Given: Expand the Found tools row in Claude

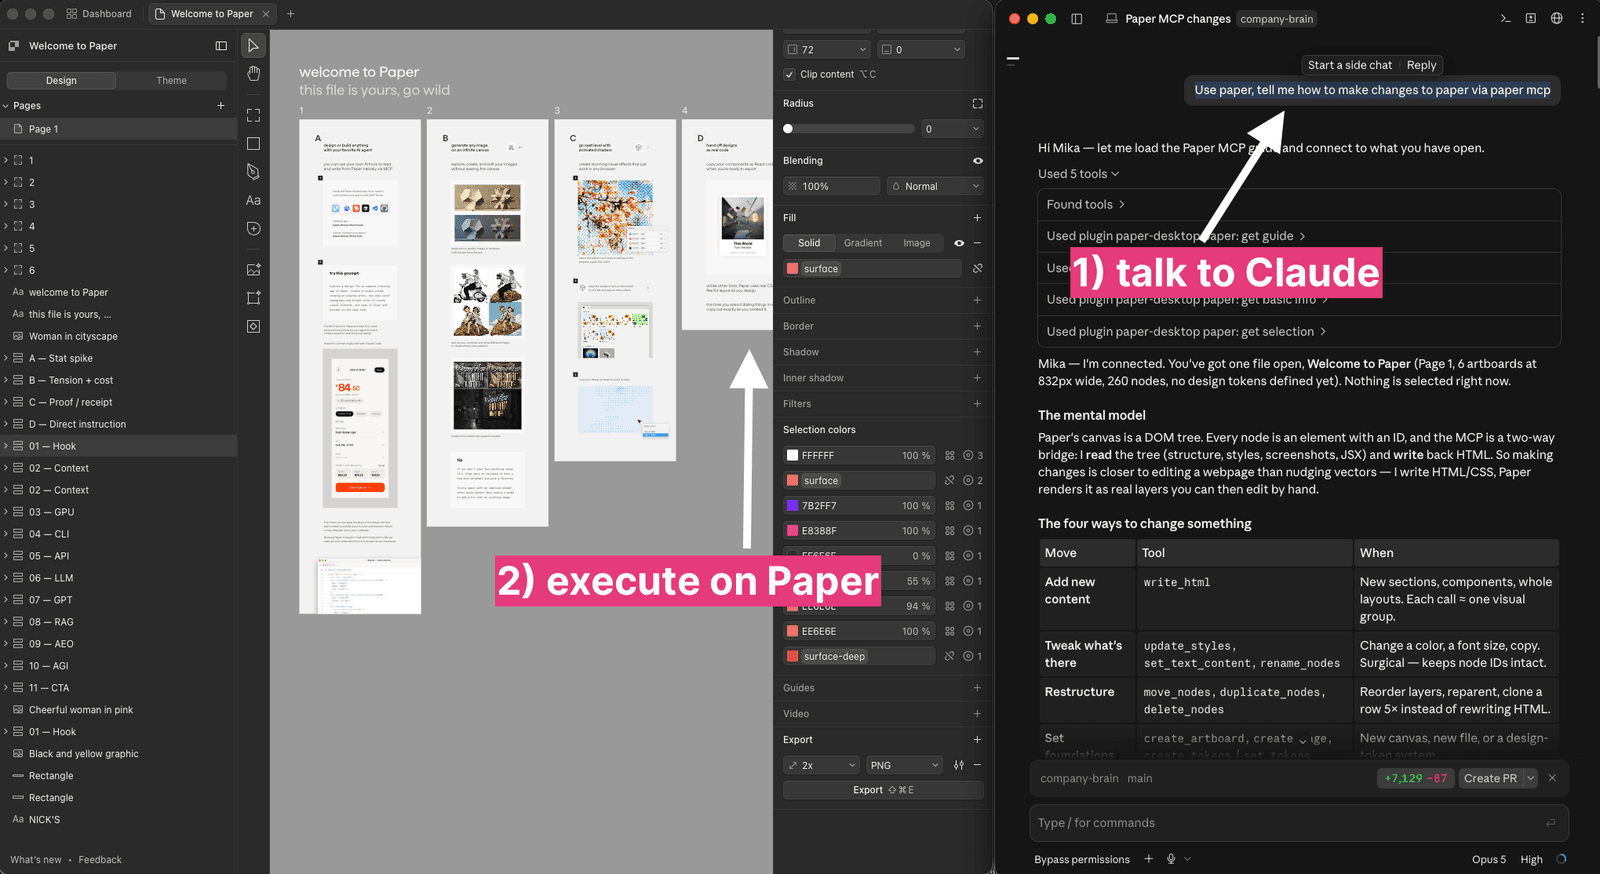Looking at the screenshot, I should point(1086,204).
